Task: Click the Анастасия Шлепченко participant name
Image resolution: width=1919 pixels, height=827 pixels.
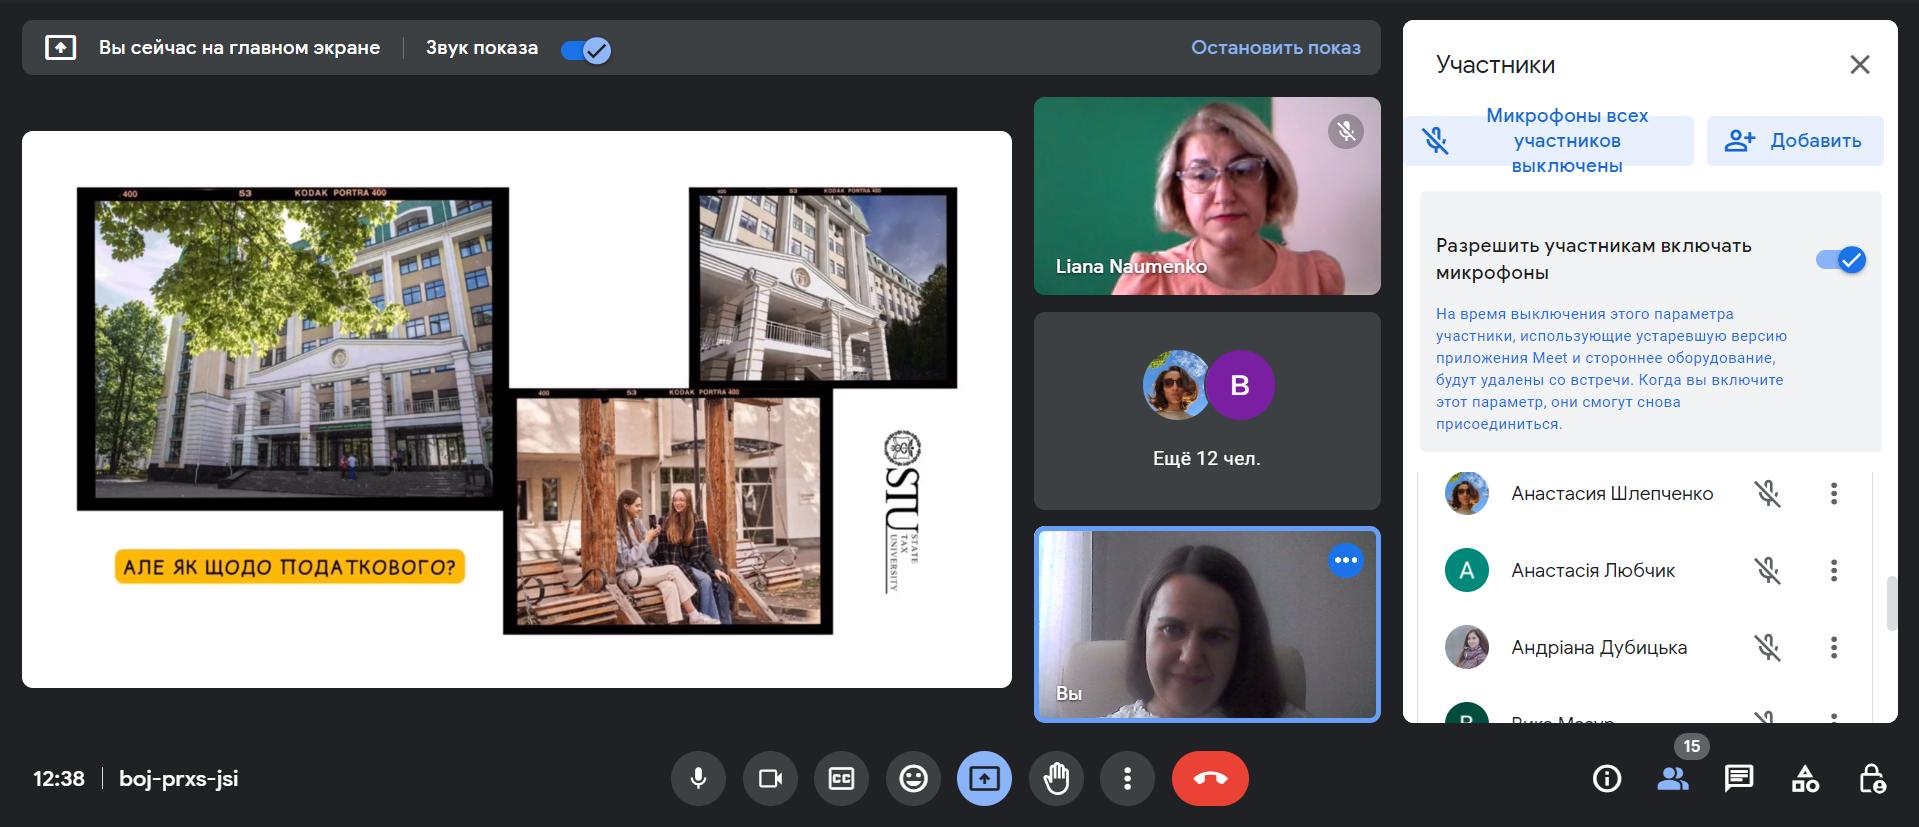Action: 1612,493
